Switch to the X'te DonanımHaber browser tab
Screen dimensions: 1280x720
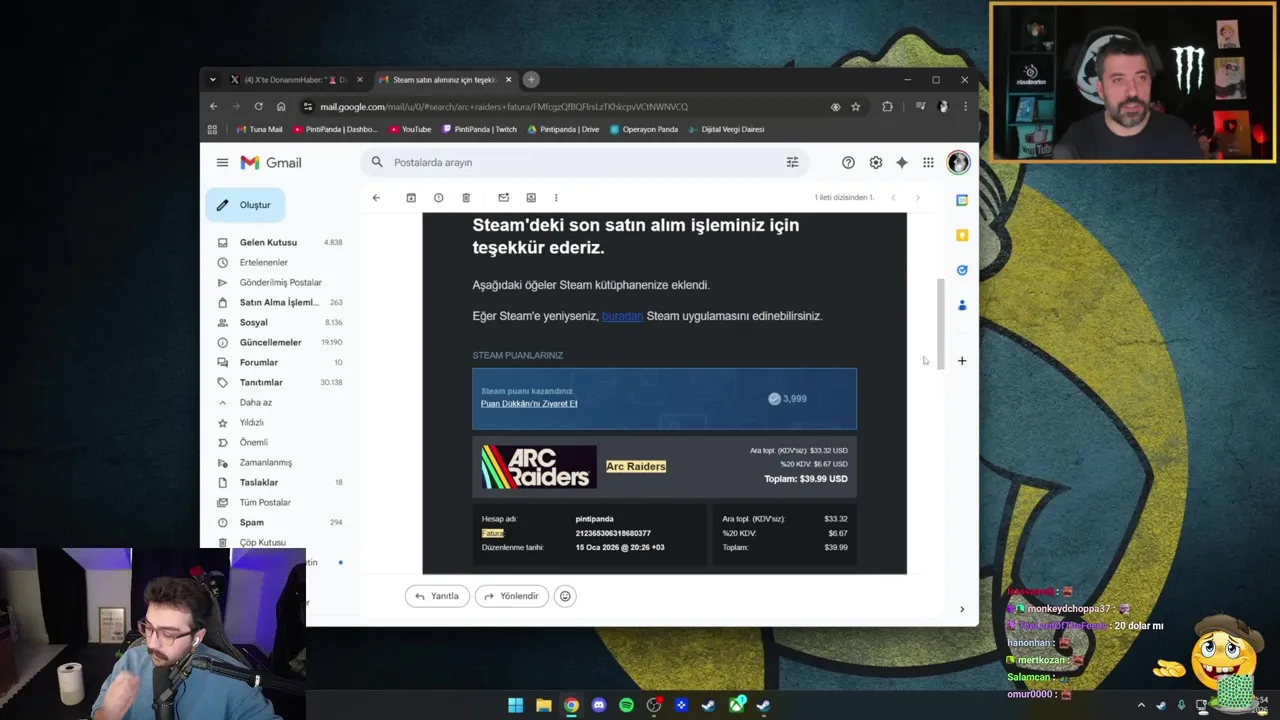pos(297,80)
